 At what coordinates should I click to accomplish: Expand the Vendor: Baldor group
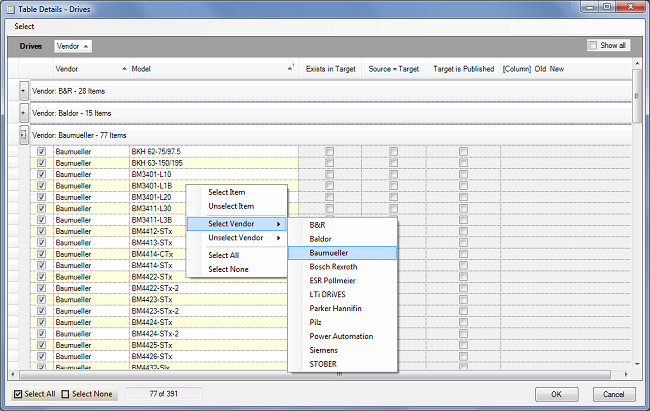24,111
